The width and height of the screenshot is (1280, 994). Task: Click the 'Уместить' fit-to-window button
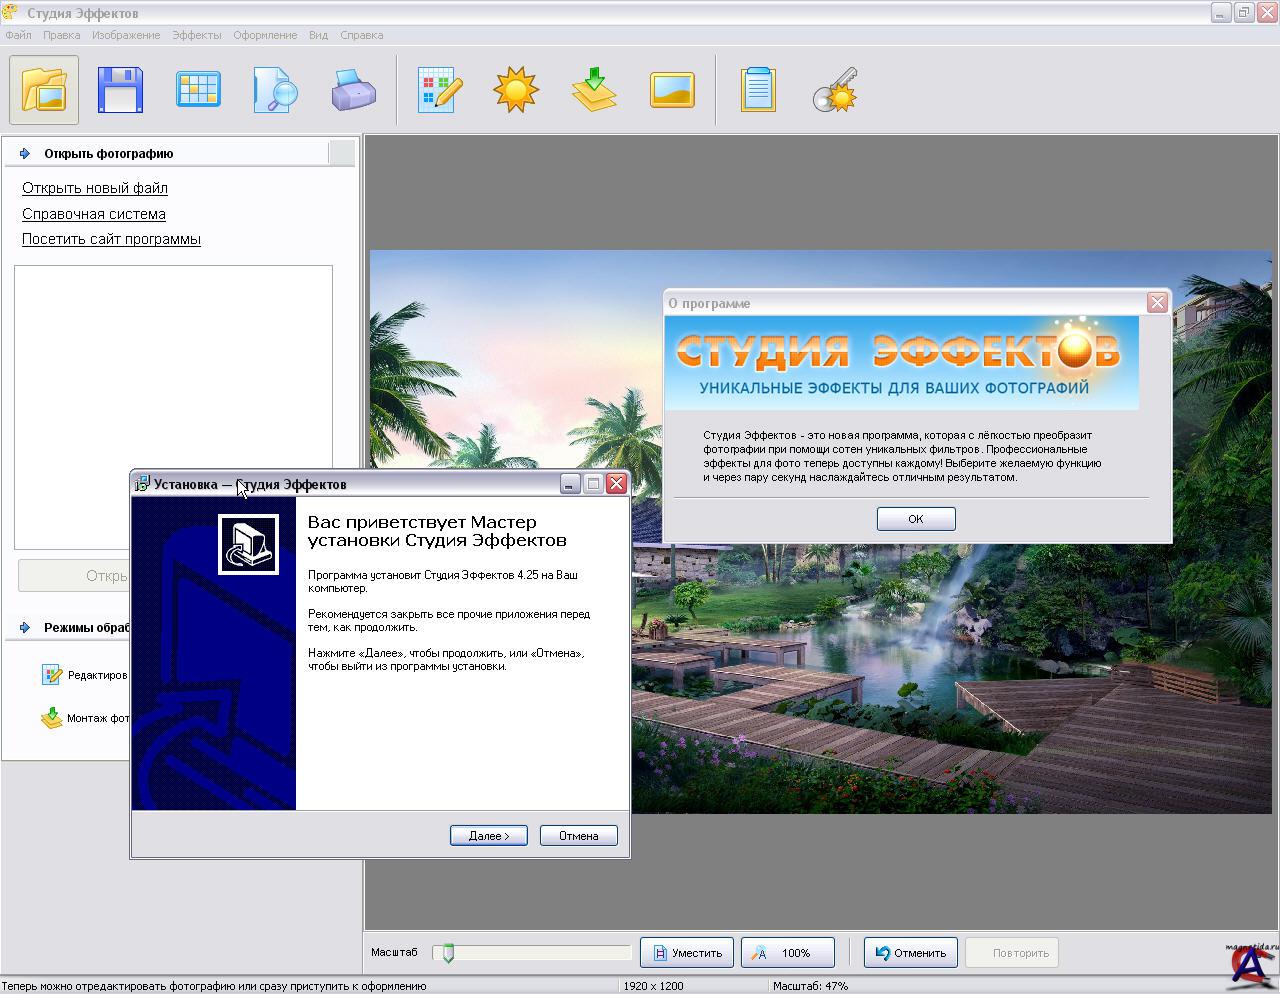tap(687, 953)
